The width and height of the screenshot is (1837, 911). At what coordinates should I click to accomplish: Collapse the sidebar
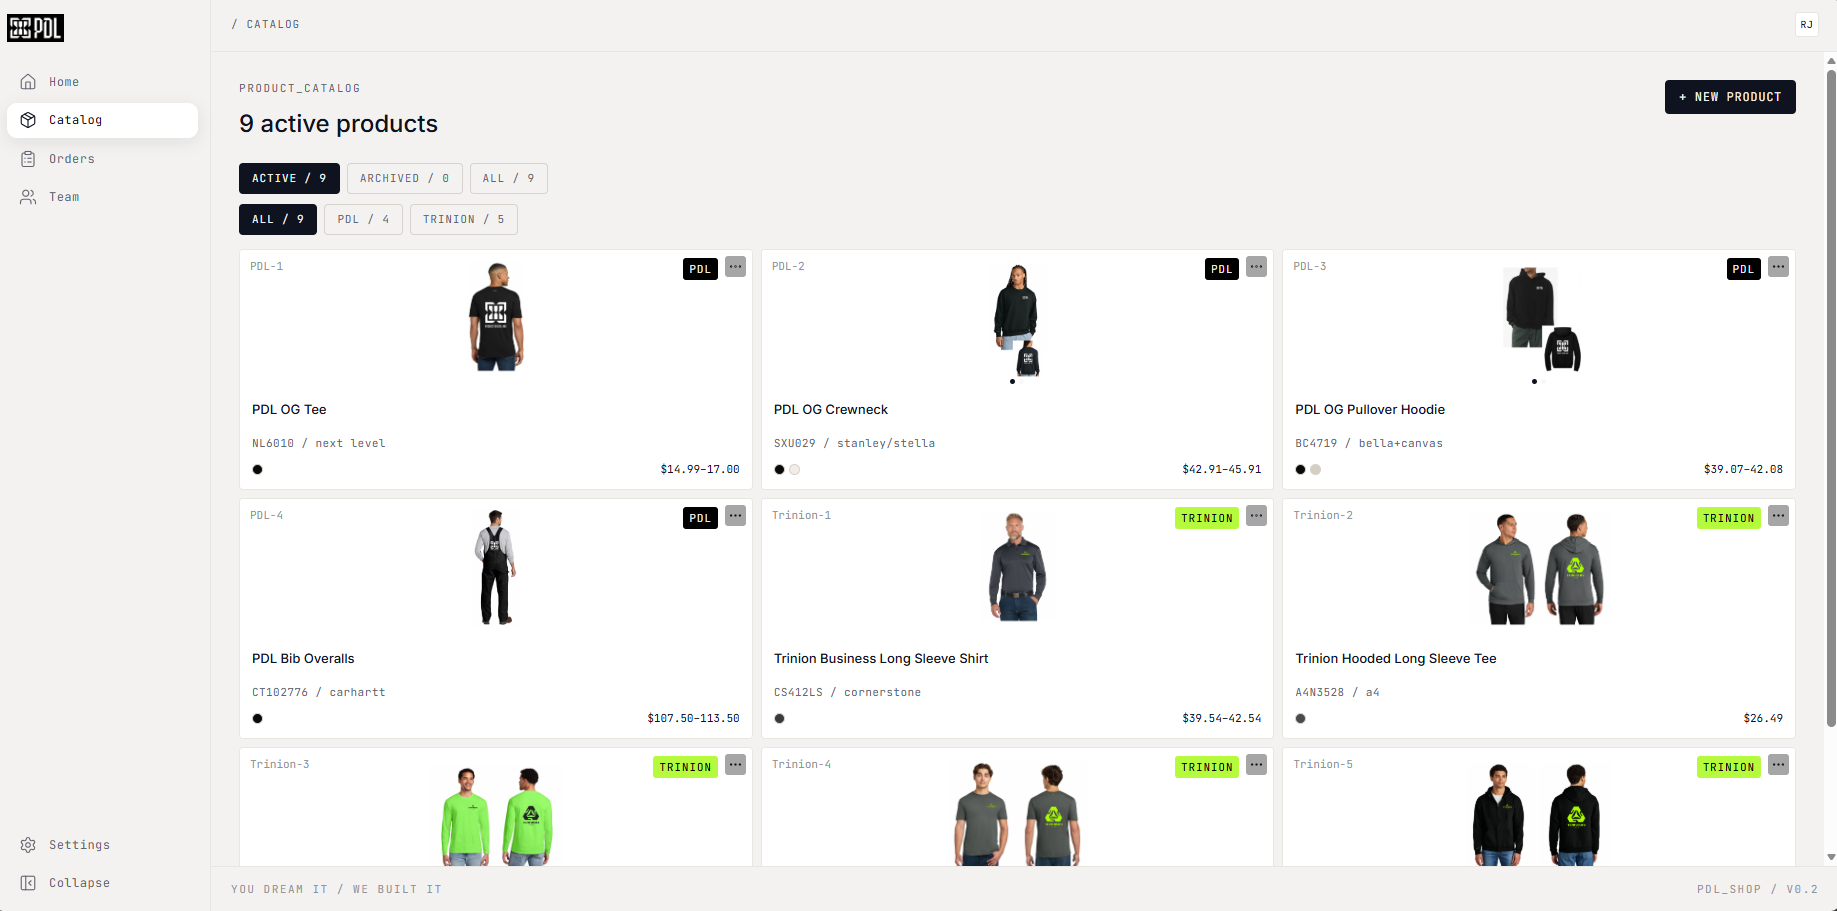[102, 883]
